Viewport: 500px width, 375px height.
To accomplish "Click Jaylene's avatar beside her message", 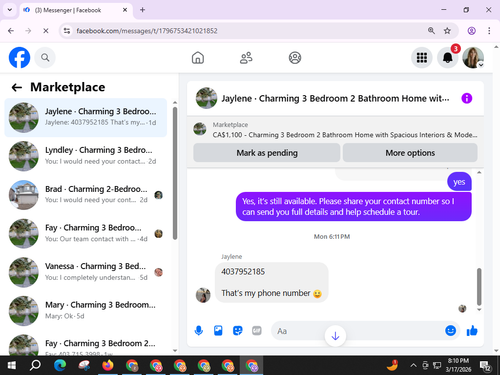I will point(203,295).
